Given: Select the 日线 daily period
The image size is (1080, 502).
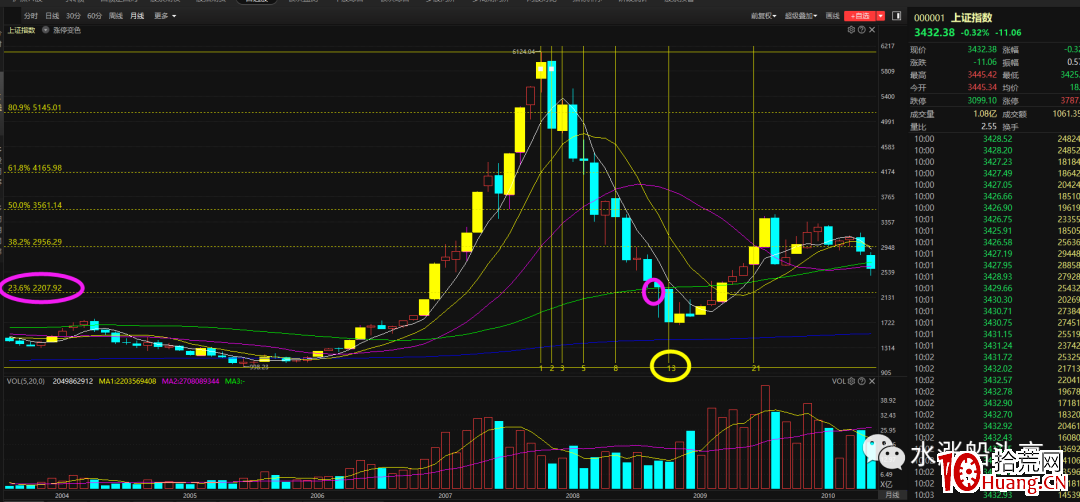Looking at the screenshot, I should (x=52, y=16).
